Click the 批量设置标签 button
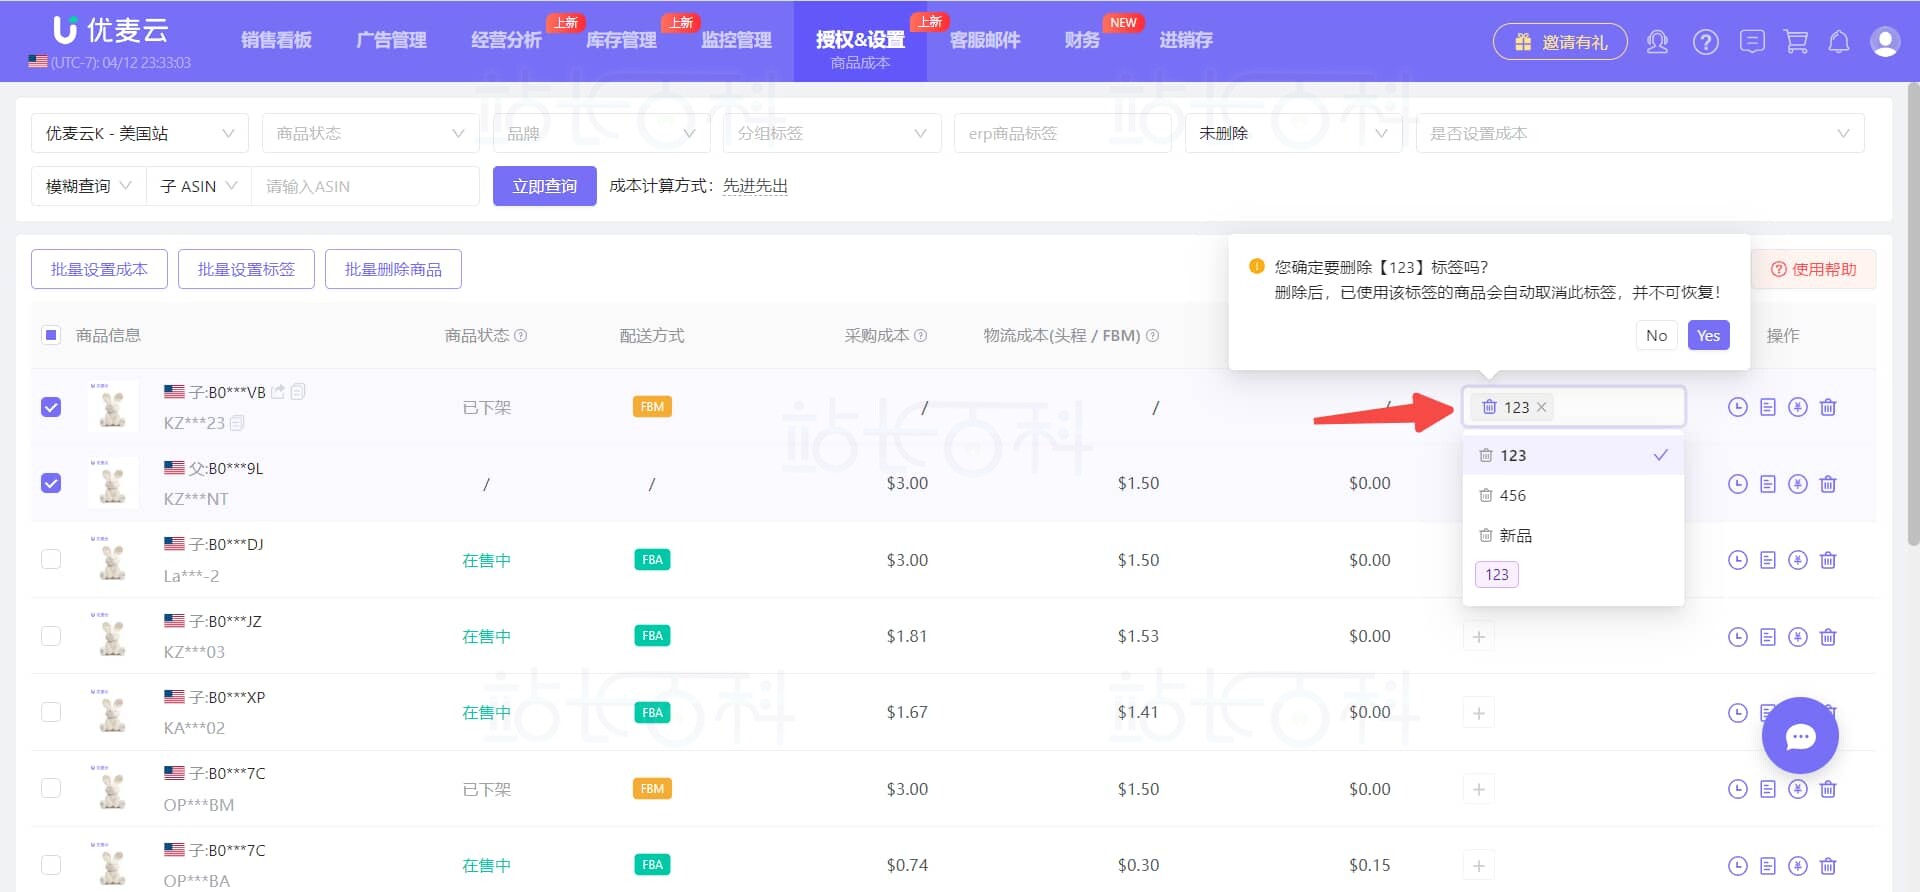Screen dimensions: 1920x892 [246, 269]
